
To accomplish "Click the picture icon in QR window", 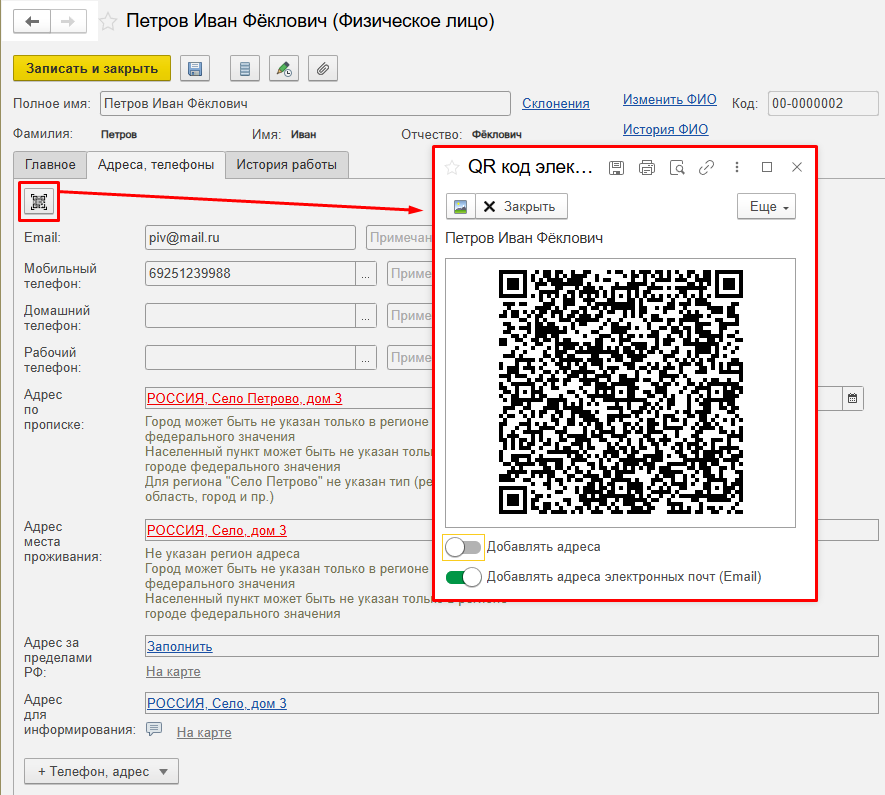I will pos(461,207).
